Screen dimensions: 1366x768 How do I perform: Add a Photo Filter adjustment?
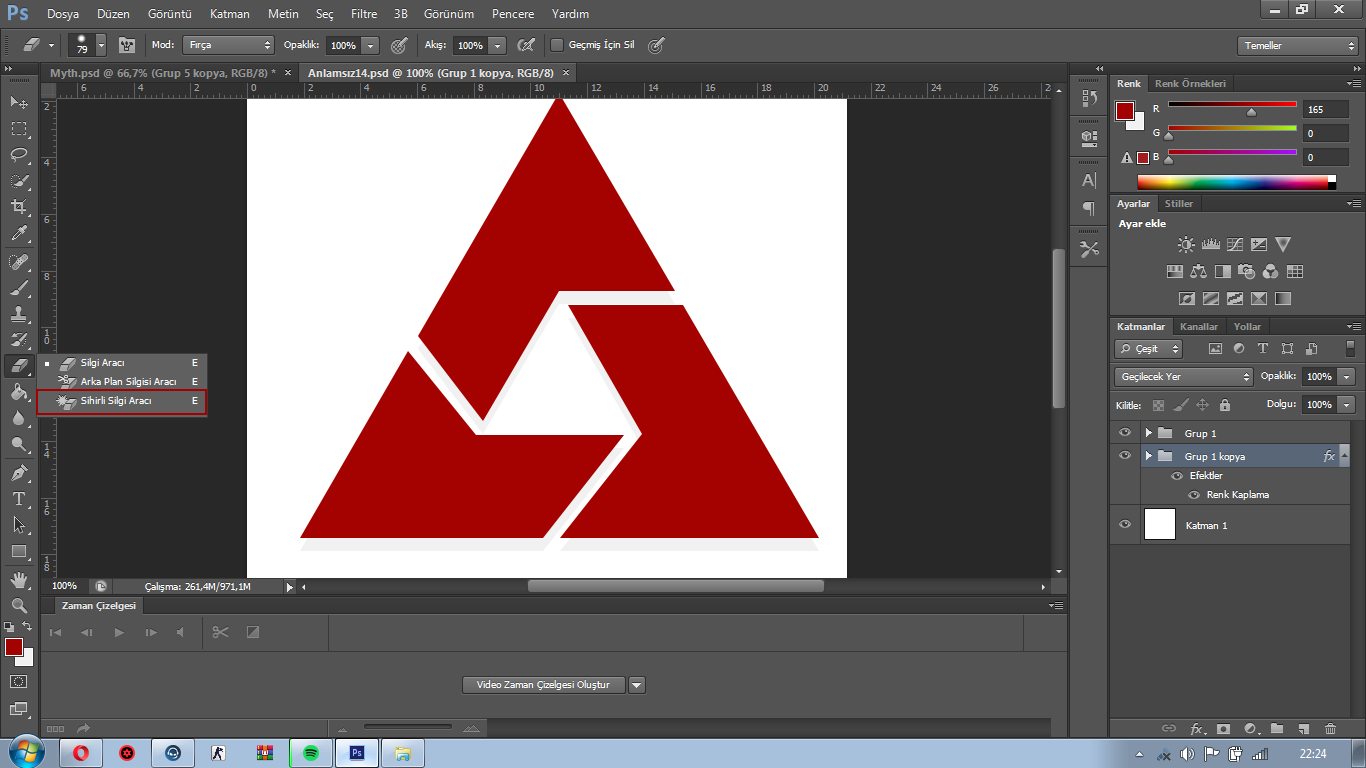(1246, 271)
